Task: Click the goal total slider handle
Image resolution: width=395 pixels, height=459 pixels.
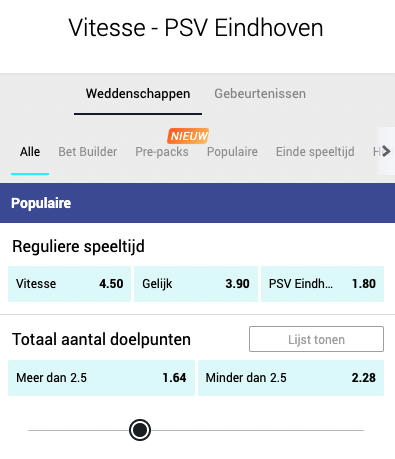Action: (x=140, y=430)
